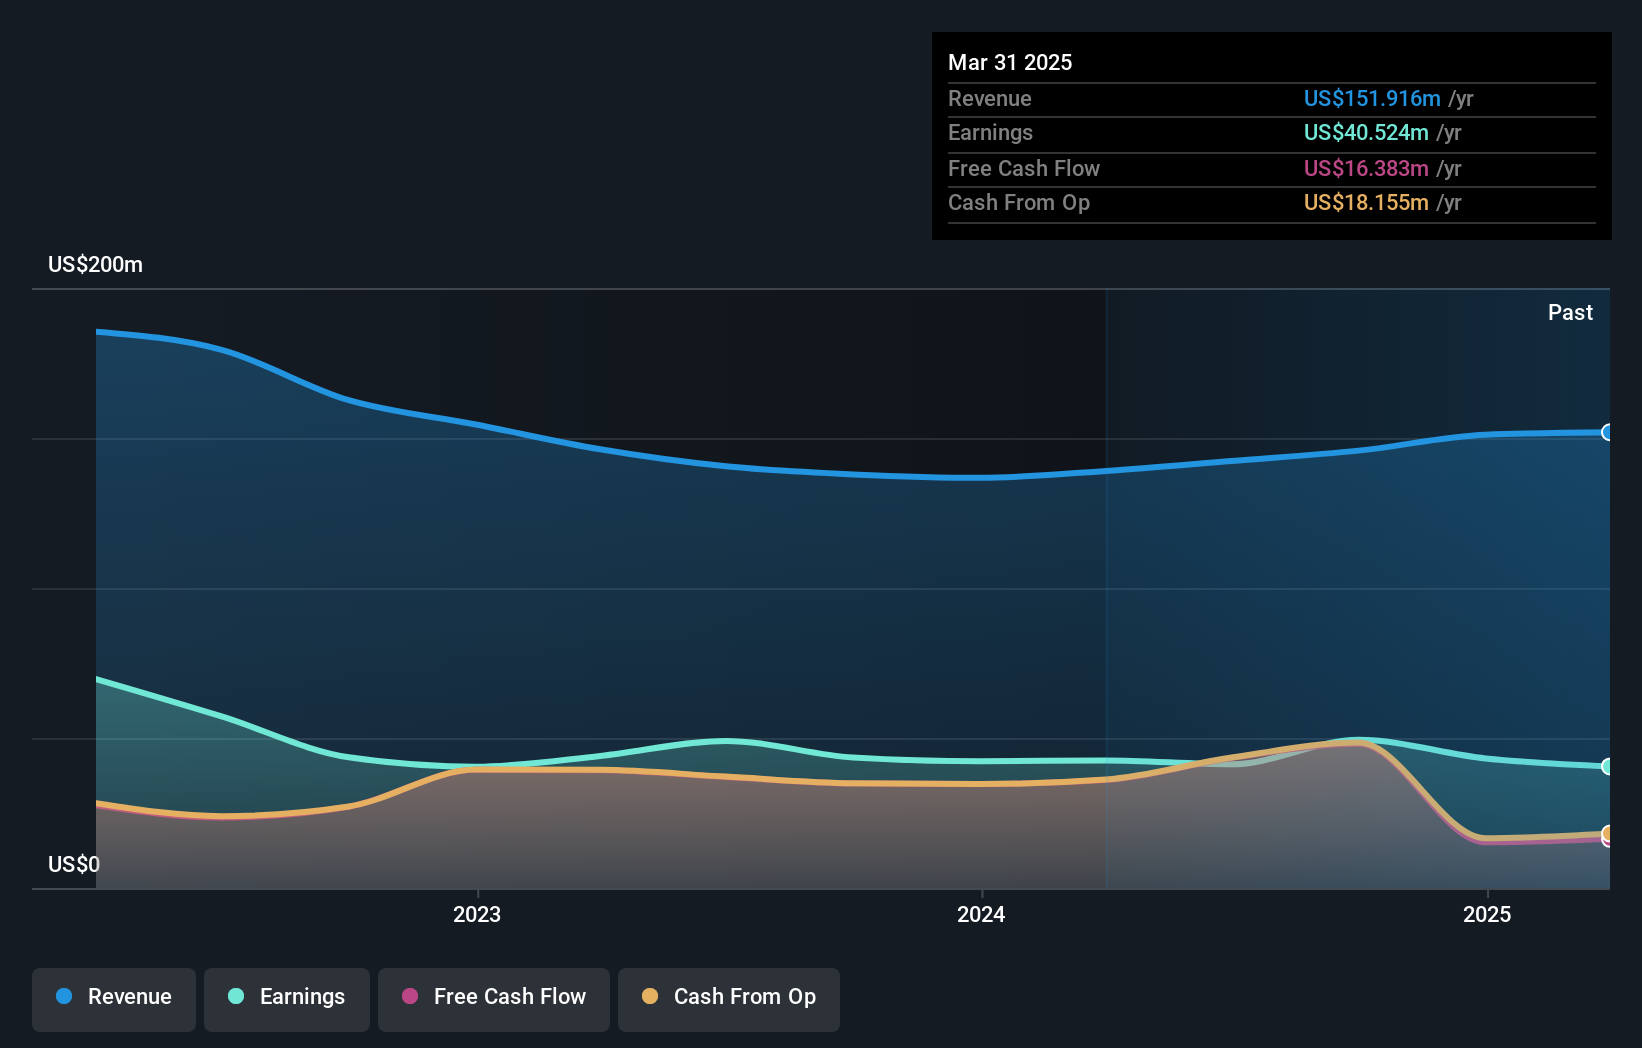
Task: Click the Cash From Op label in tooltip
Action: pos(1019,202)
